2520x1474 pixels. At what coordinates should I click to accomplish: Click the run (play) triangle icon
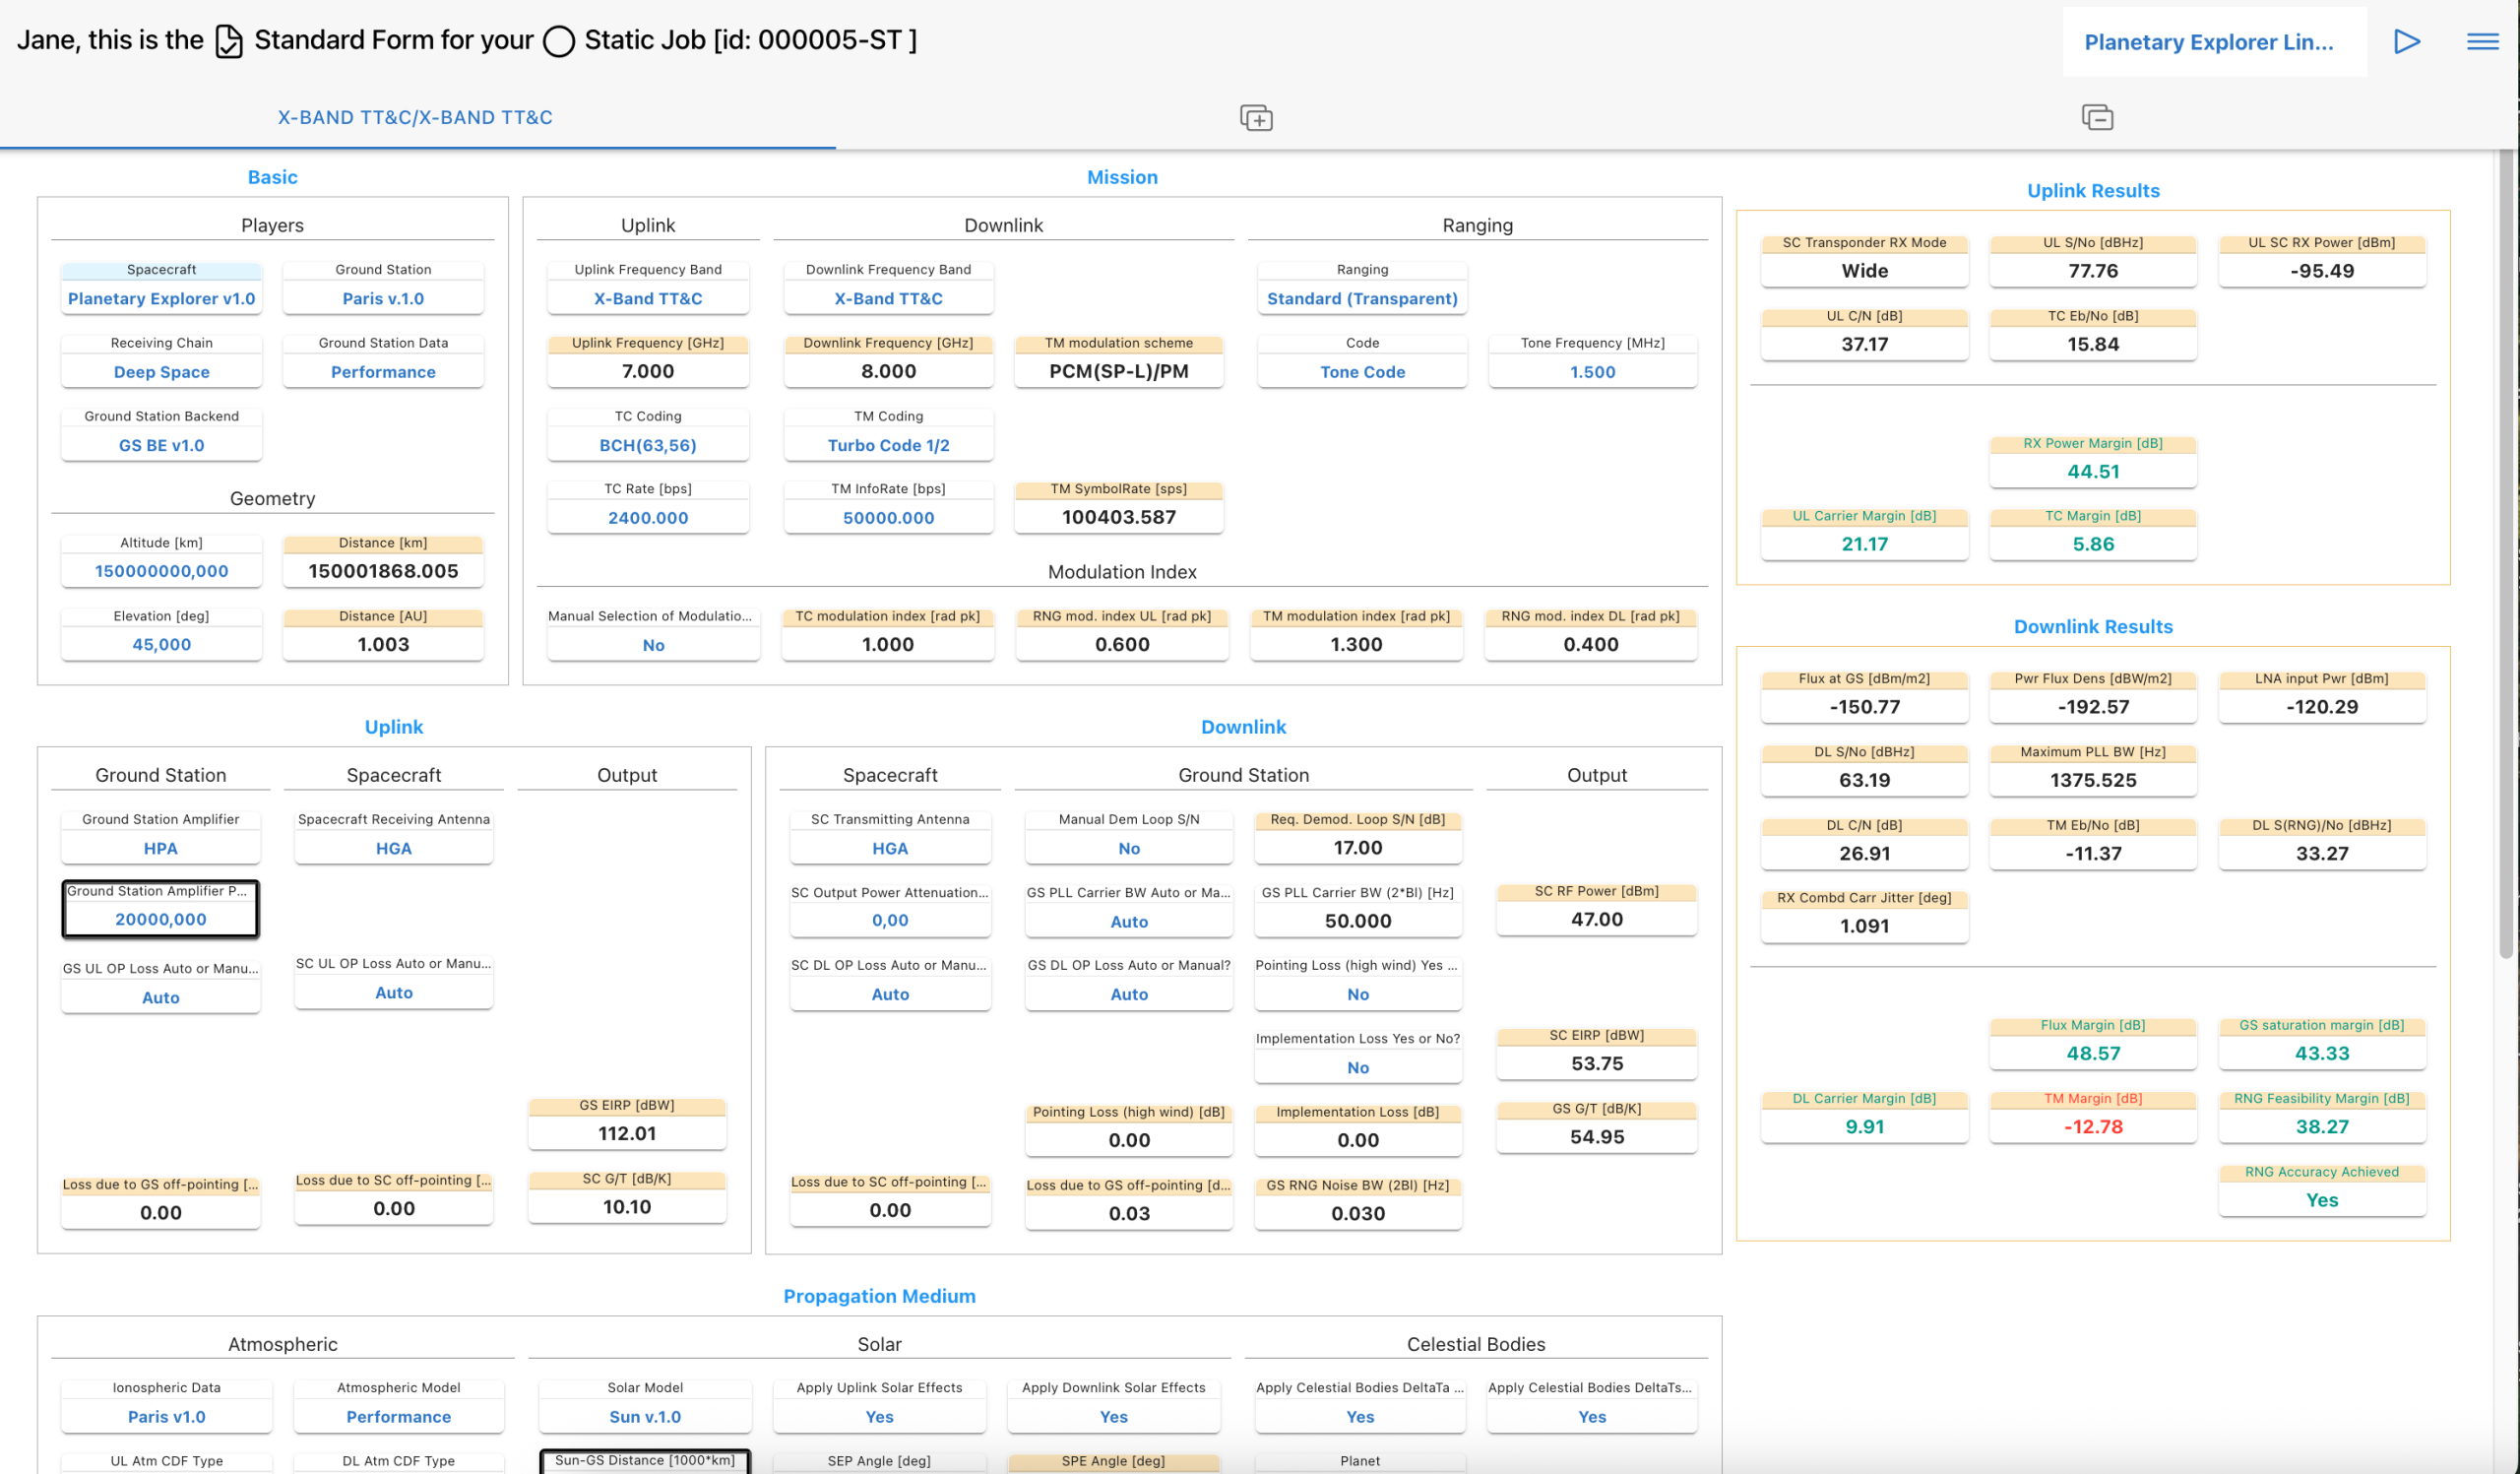pos(2407,42)
